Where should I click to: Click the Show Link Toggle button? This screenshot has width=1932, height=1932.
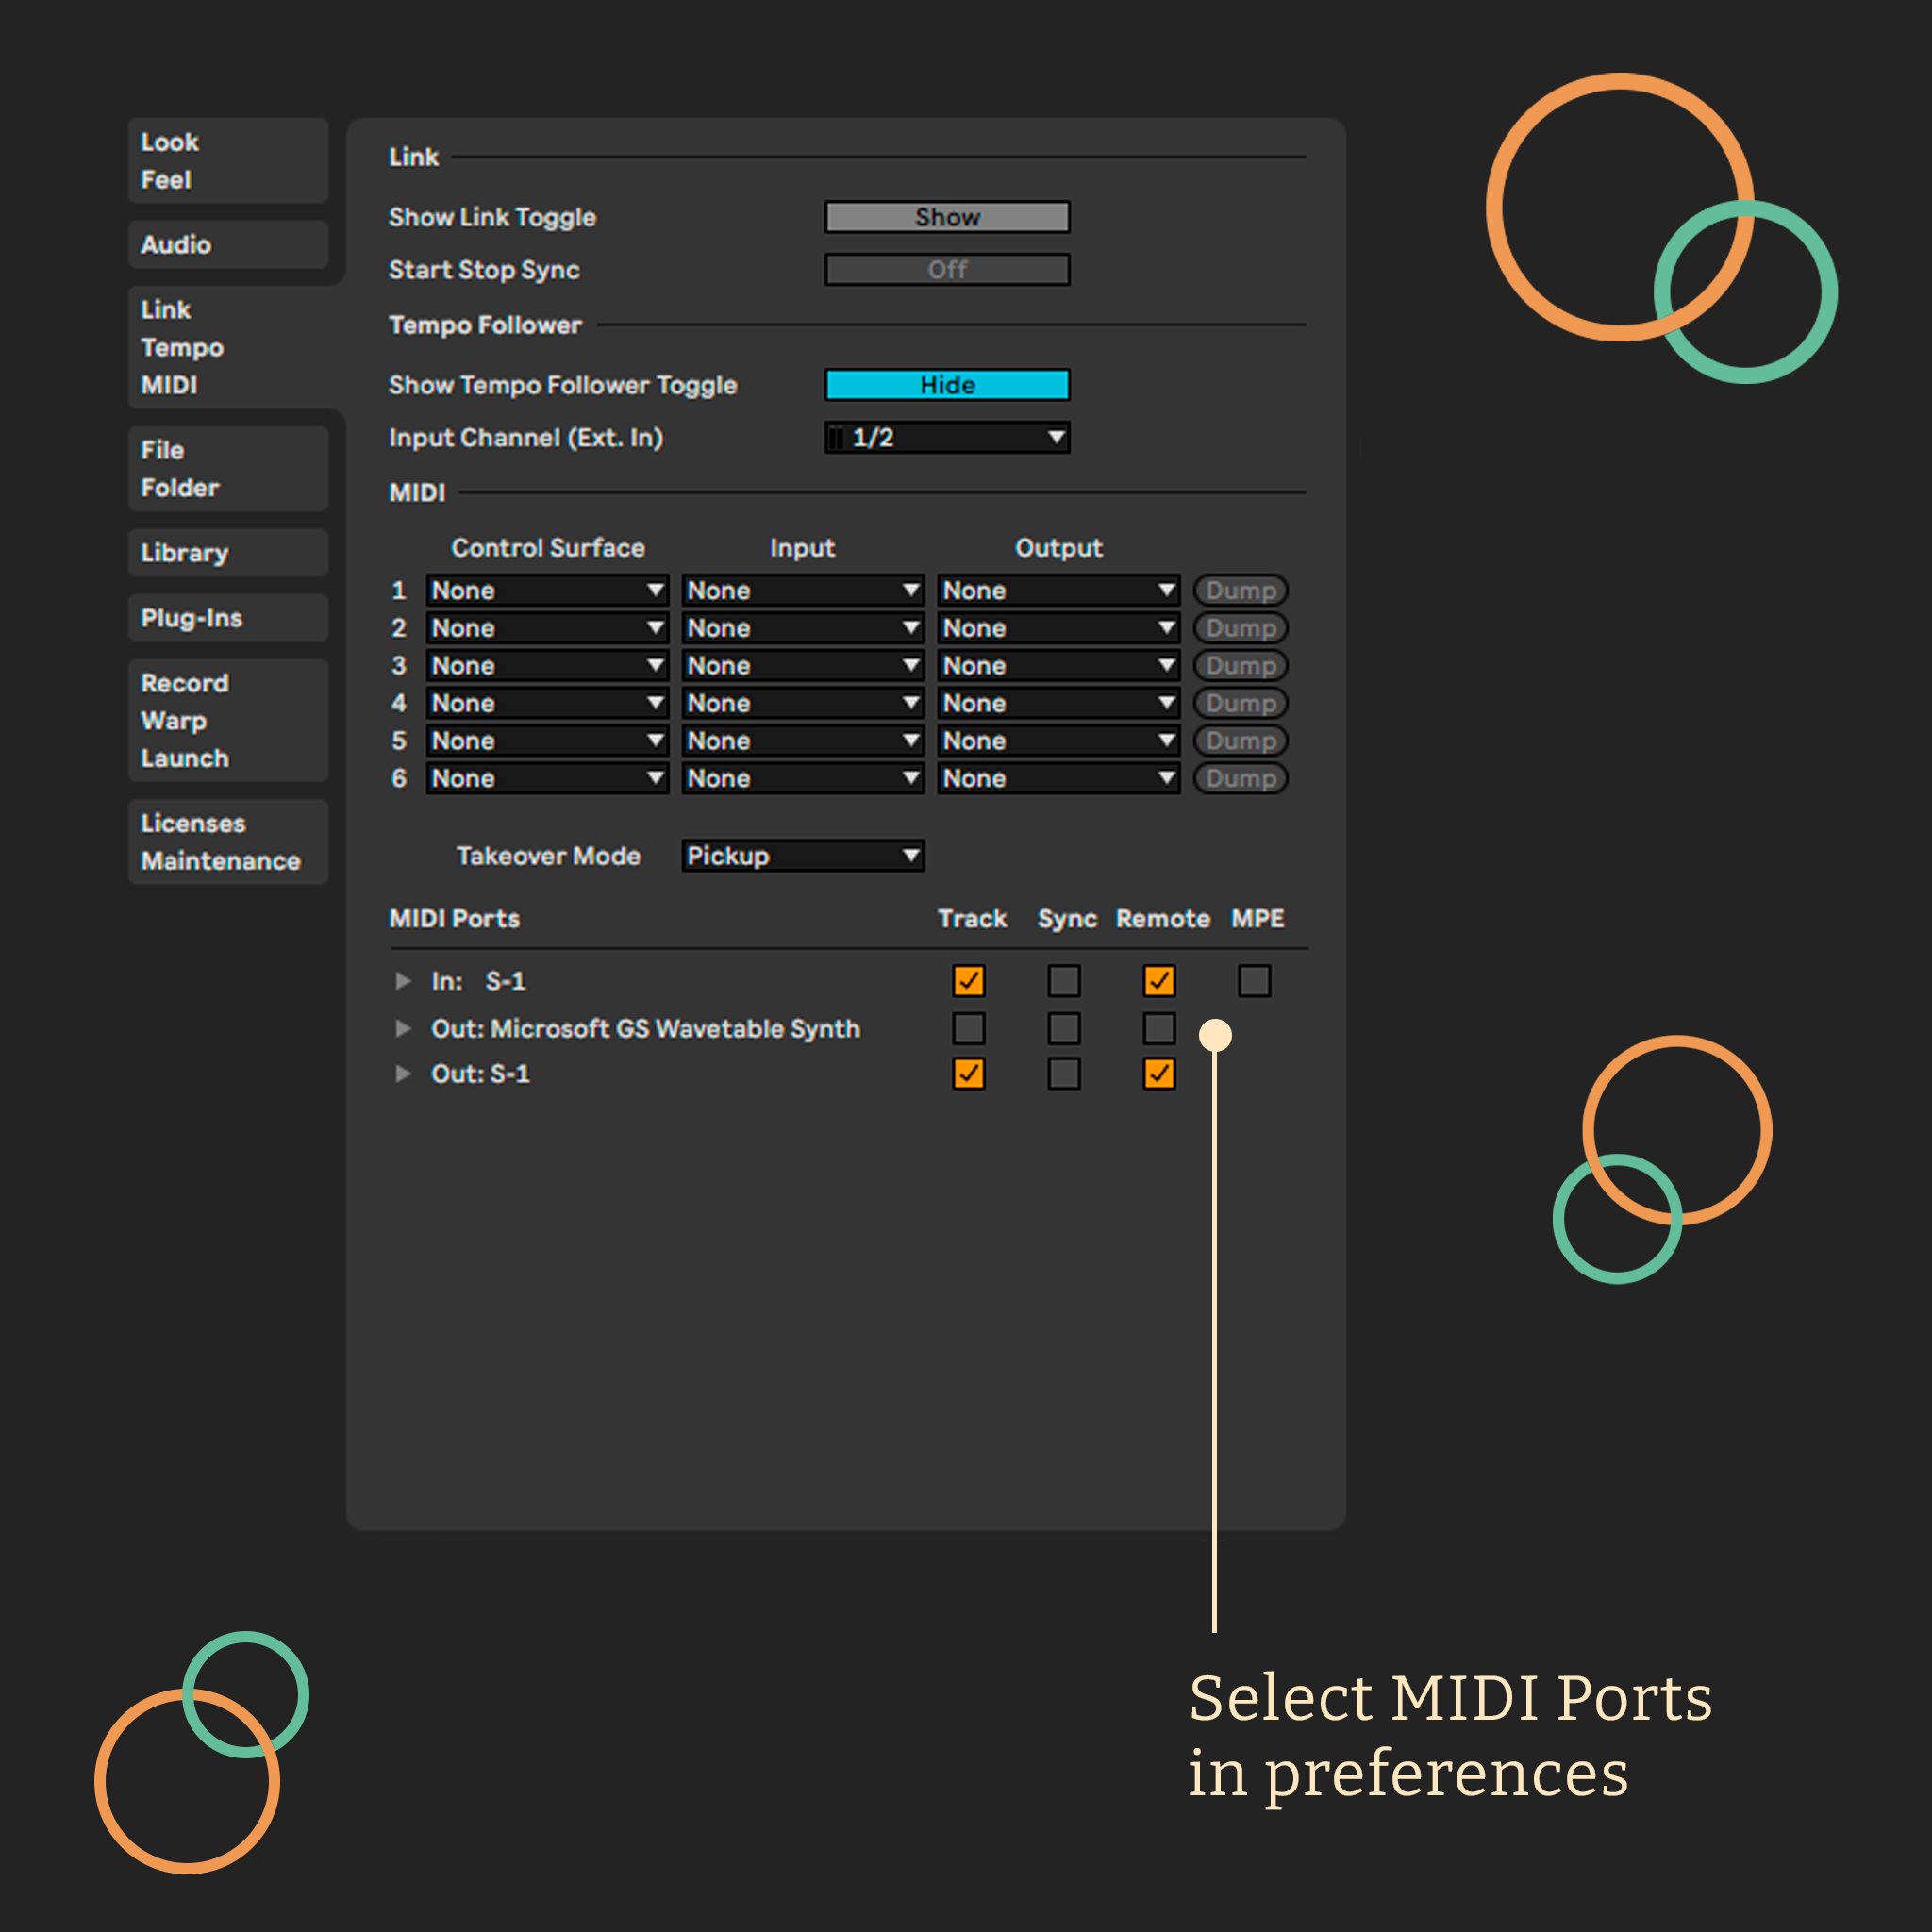coord(947,217)
